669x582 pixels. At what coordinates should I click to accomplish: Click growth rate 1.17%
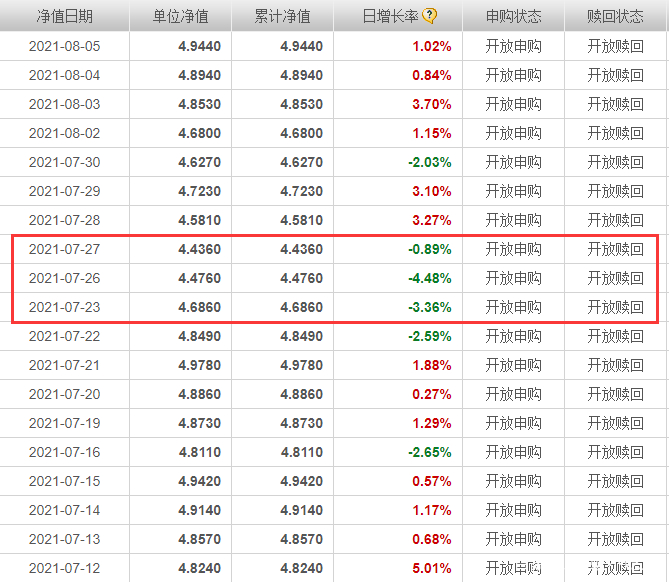tap(432, 510)
